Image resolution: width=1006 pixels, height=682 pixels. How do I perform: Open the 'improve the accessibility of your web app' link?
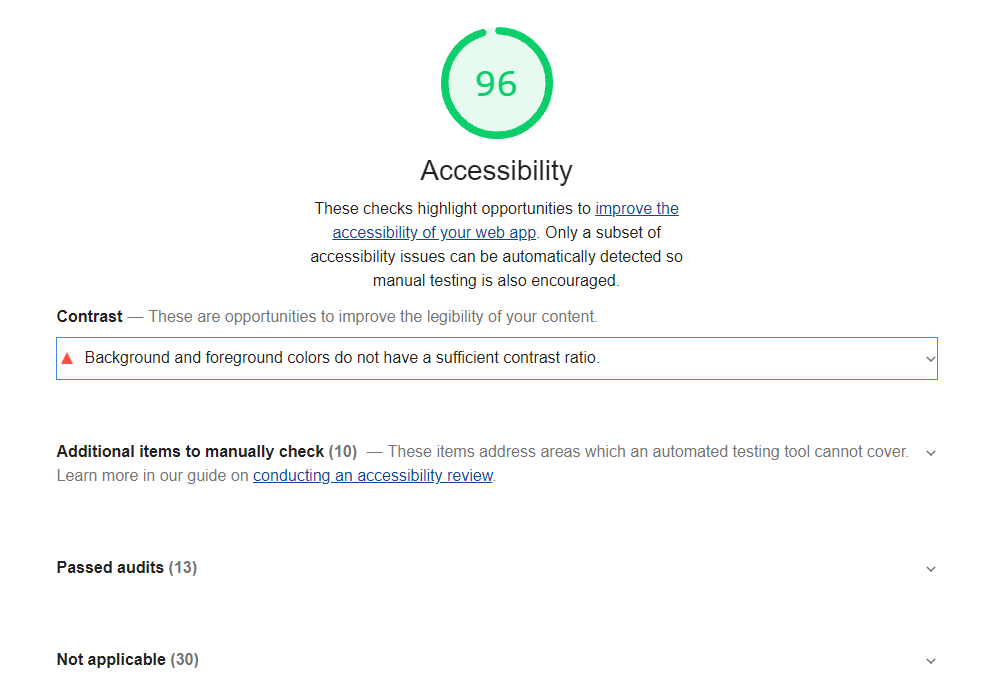[636, 209]
